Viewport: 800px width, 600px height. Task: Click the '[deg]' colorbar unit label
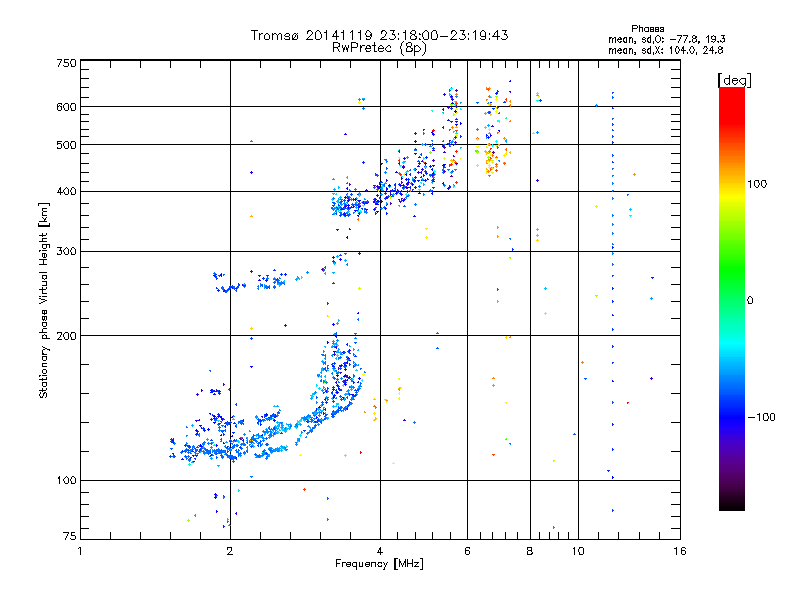click(734, 80)
